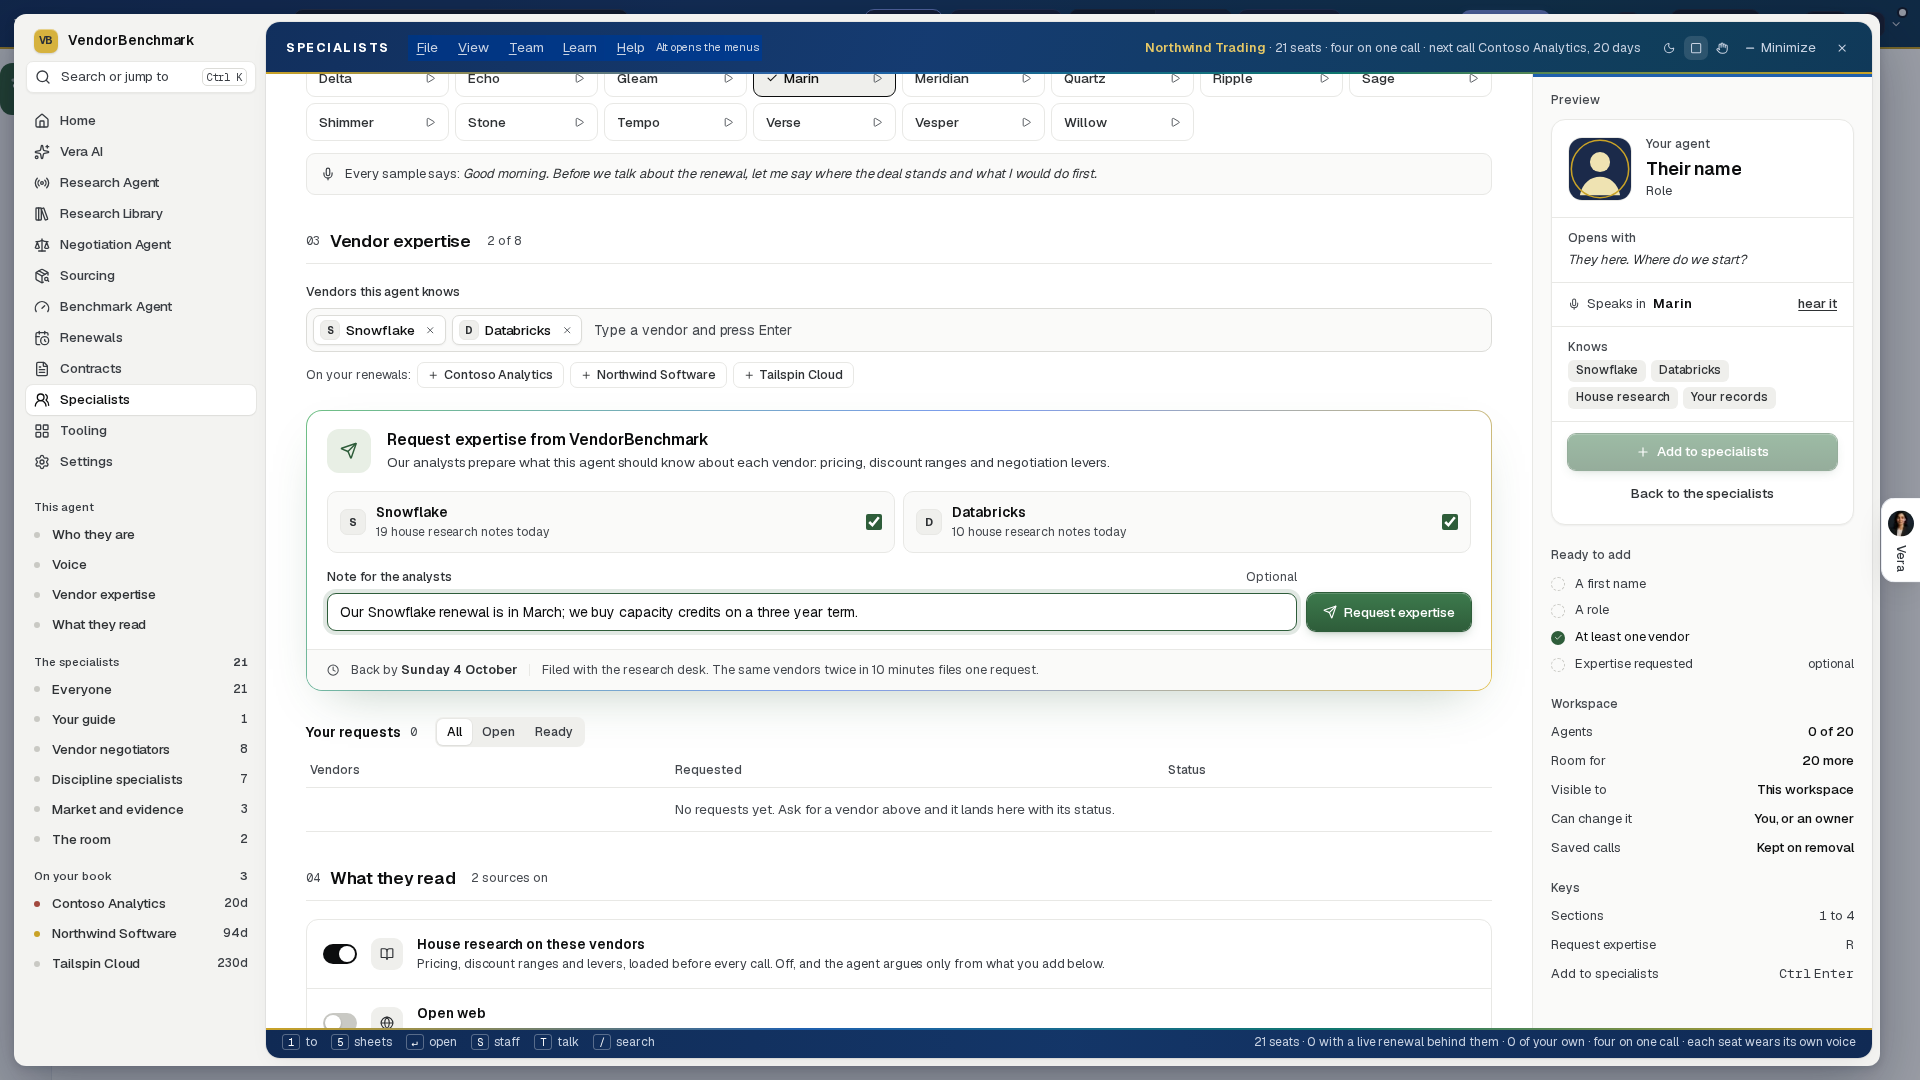This screenshot has width=1920, height=1080.
Task: Click Request expertise button
Action: (x=1389, y=613)
